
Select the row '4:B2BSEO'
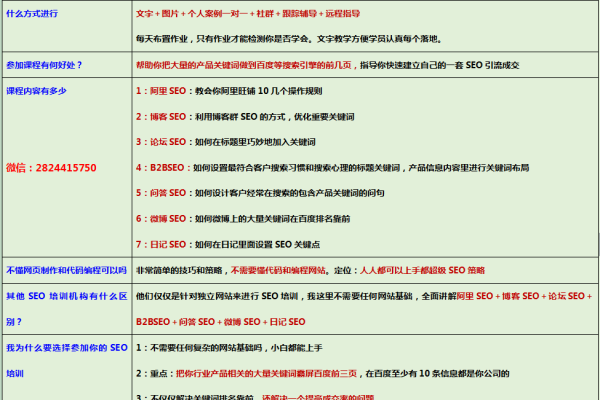pos(333,168)
